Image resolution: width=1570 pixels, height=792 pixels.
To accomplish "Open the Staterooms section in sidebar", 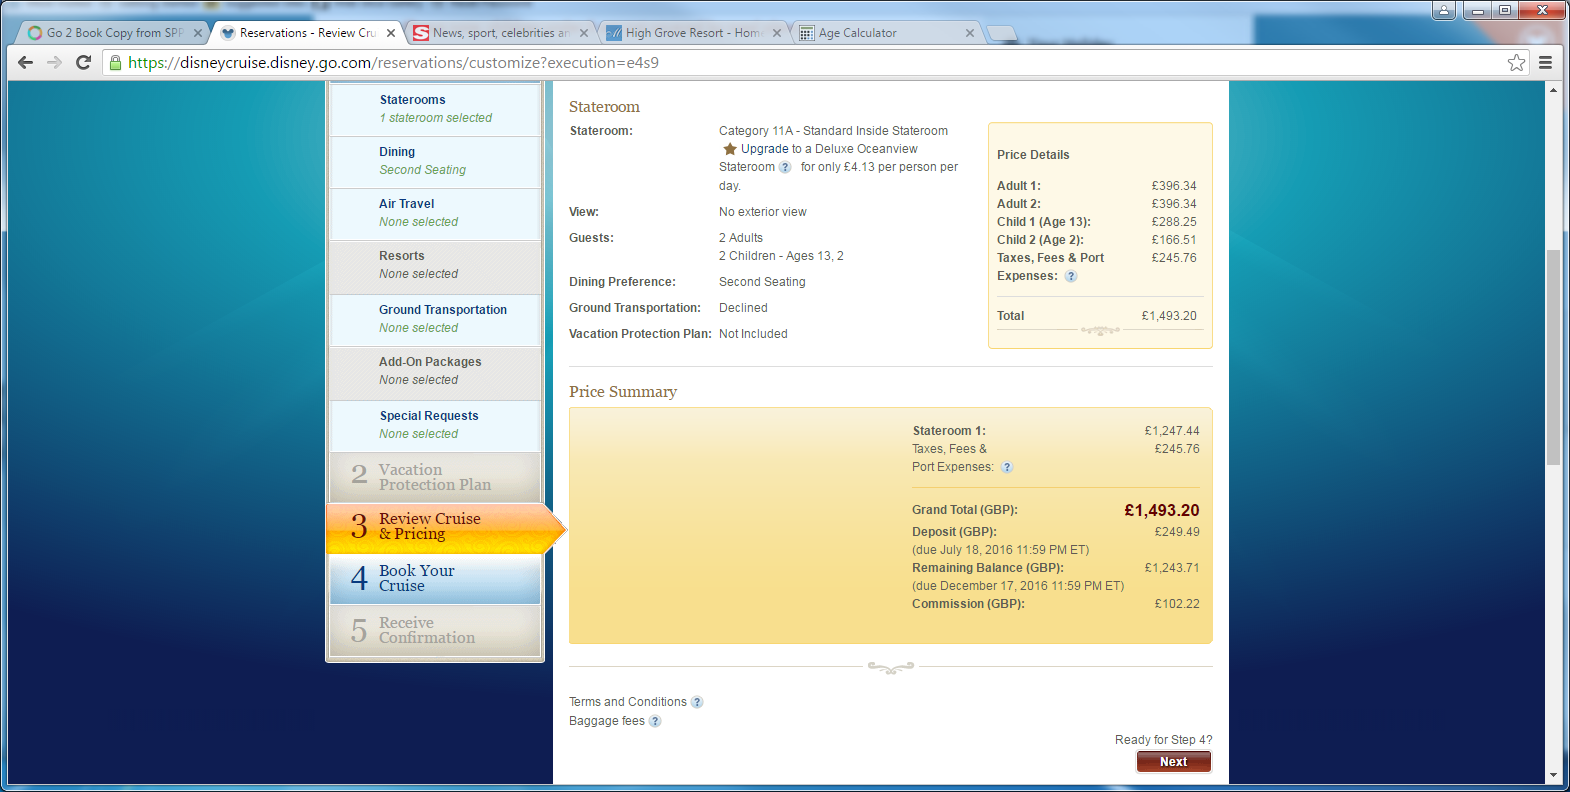I will pos(435,109).
